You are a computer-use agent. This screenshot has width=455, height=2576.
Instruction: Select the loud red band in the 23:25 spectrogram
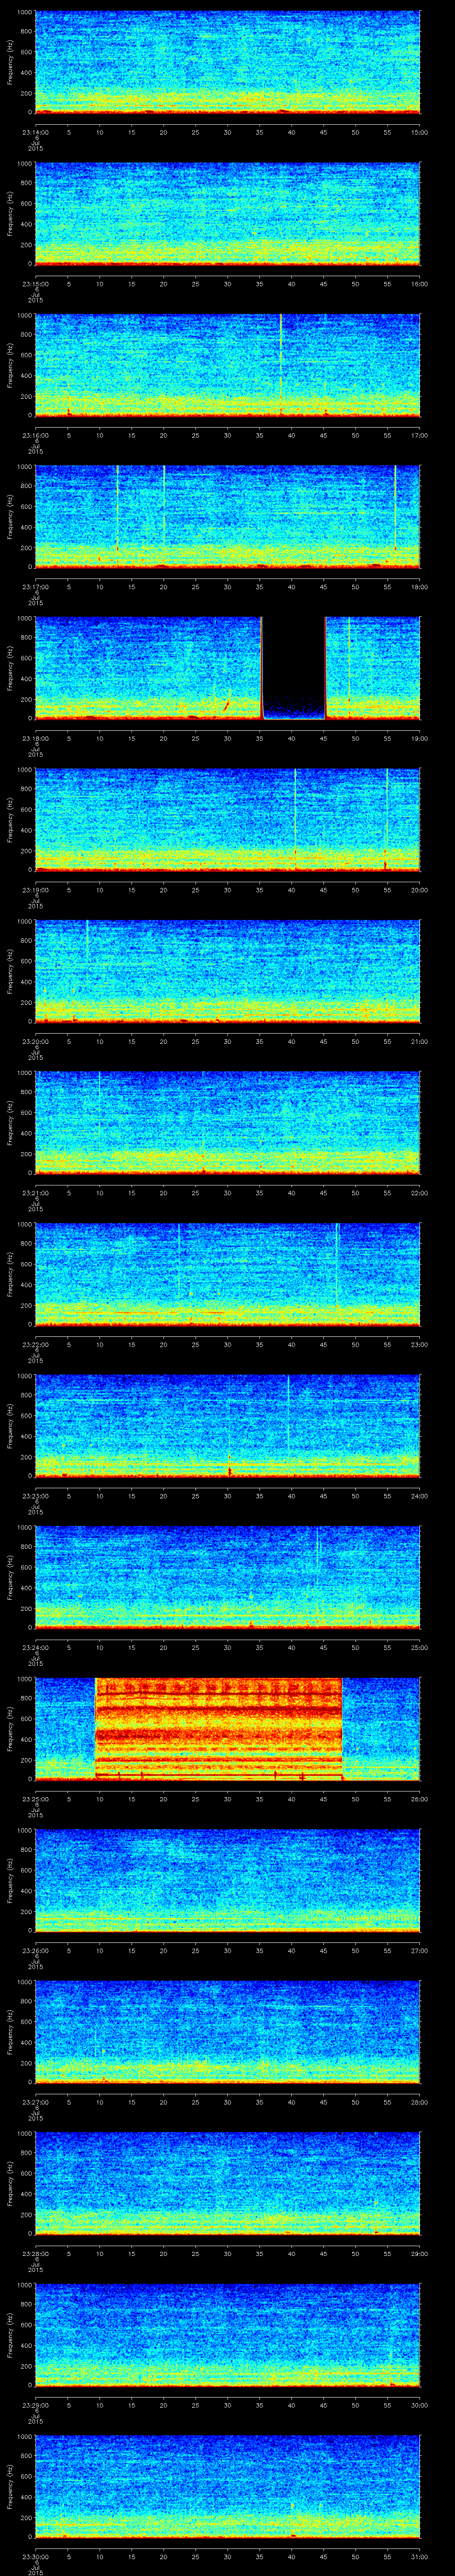coord(219,1728)
